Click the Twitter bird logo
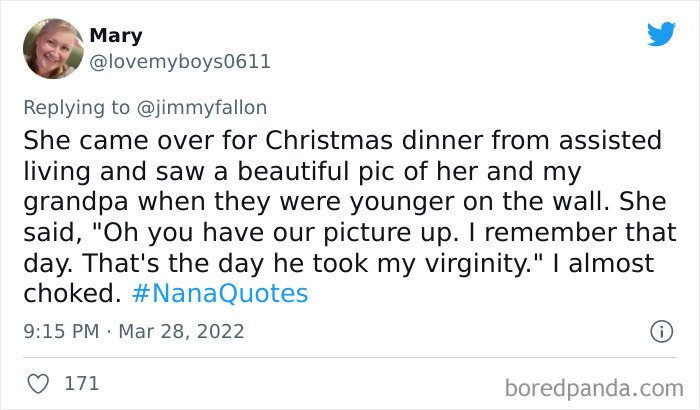This screenshot has width=700, height=410. pyautogui.click(x=661, y=35)
